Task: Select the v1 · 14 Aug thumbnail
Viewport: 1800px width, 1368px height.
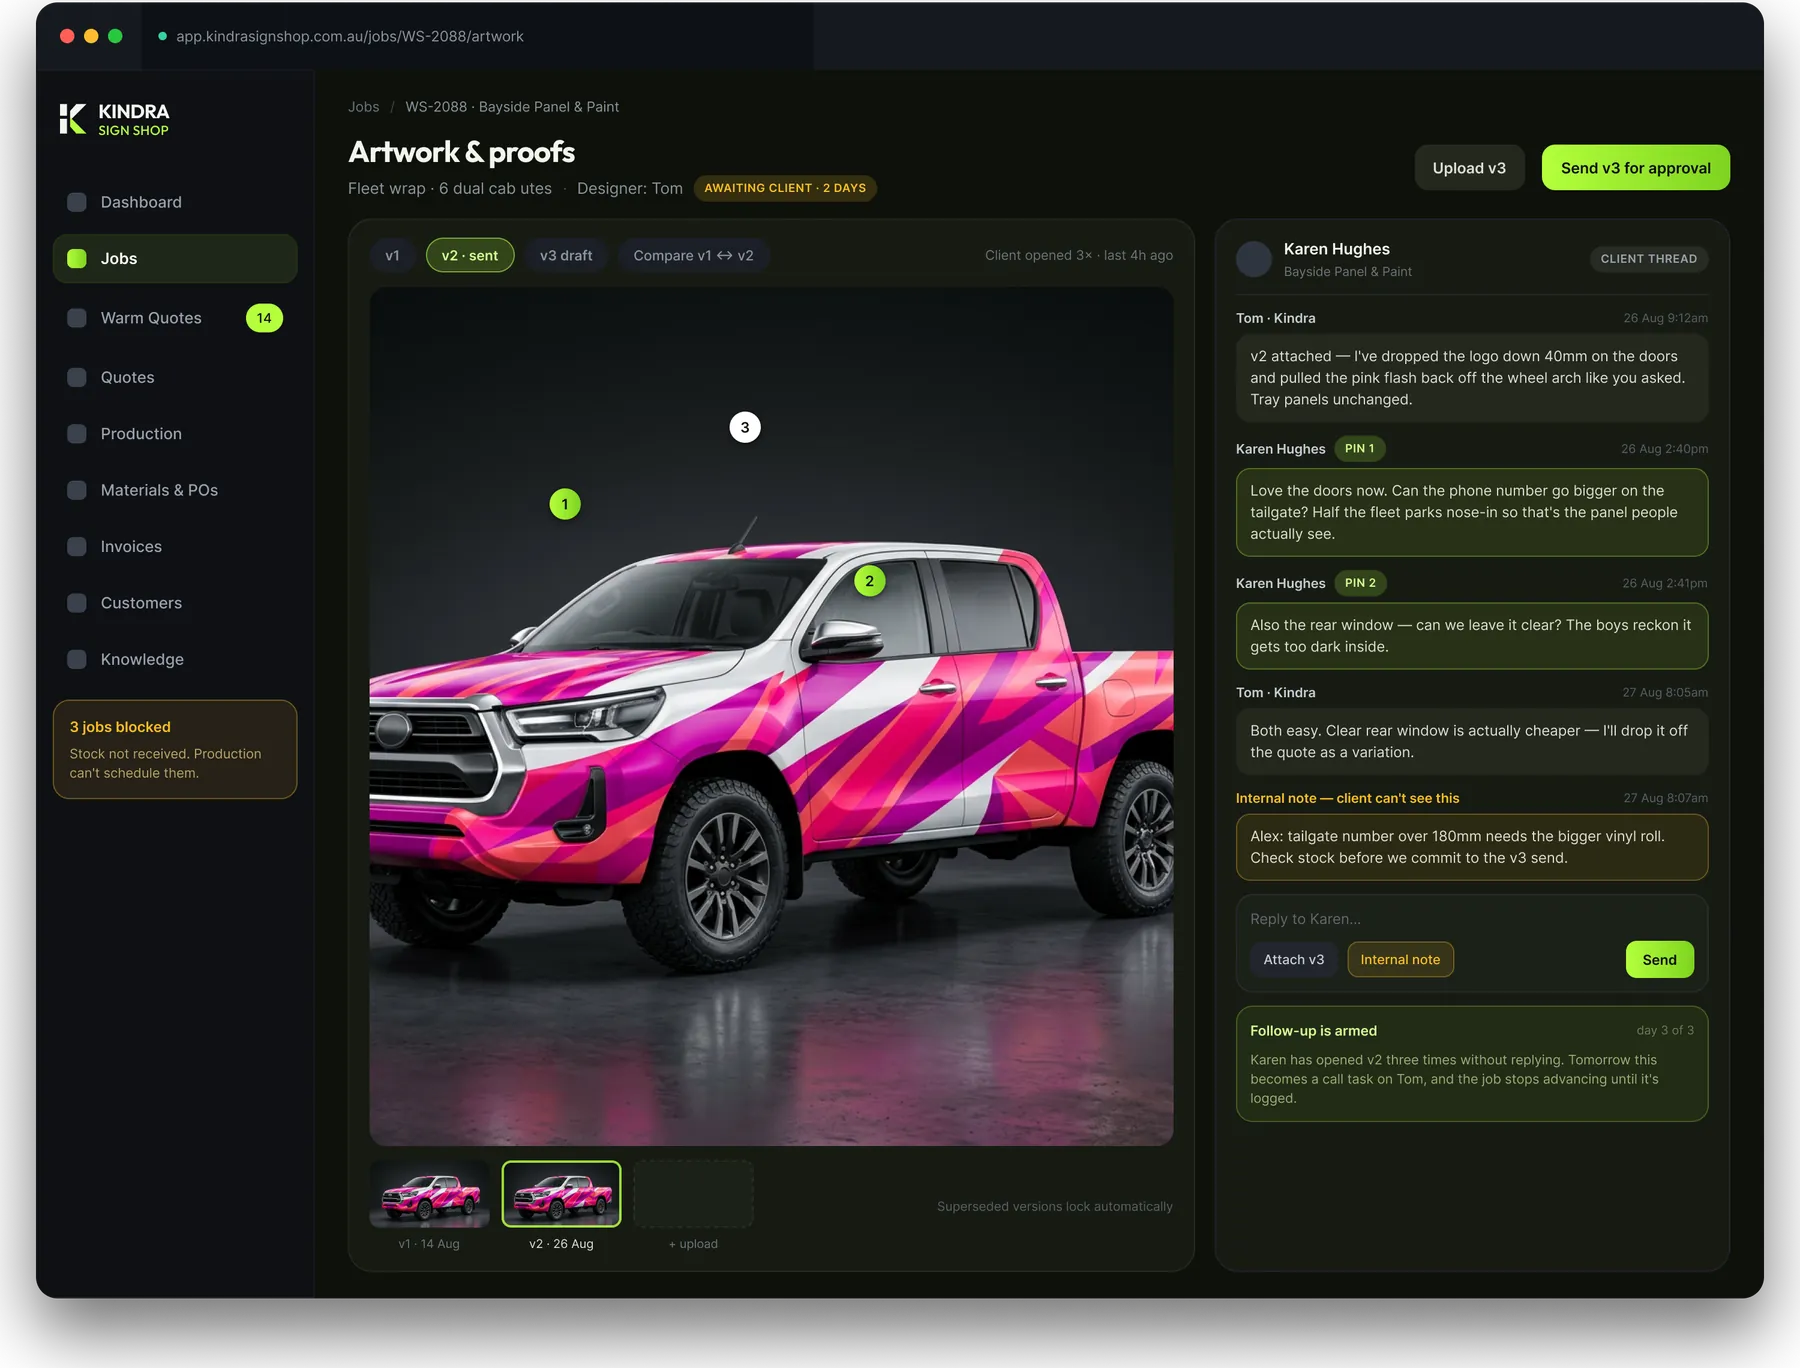Action: click(x=429, y=1194)
